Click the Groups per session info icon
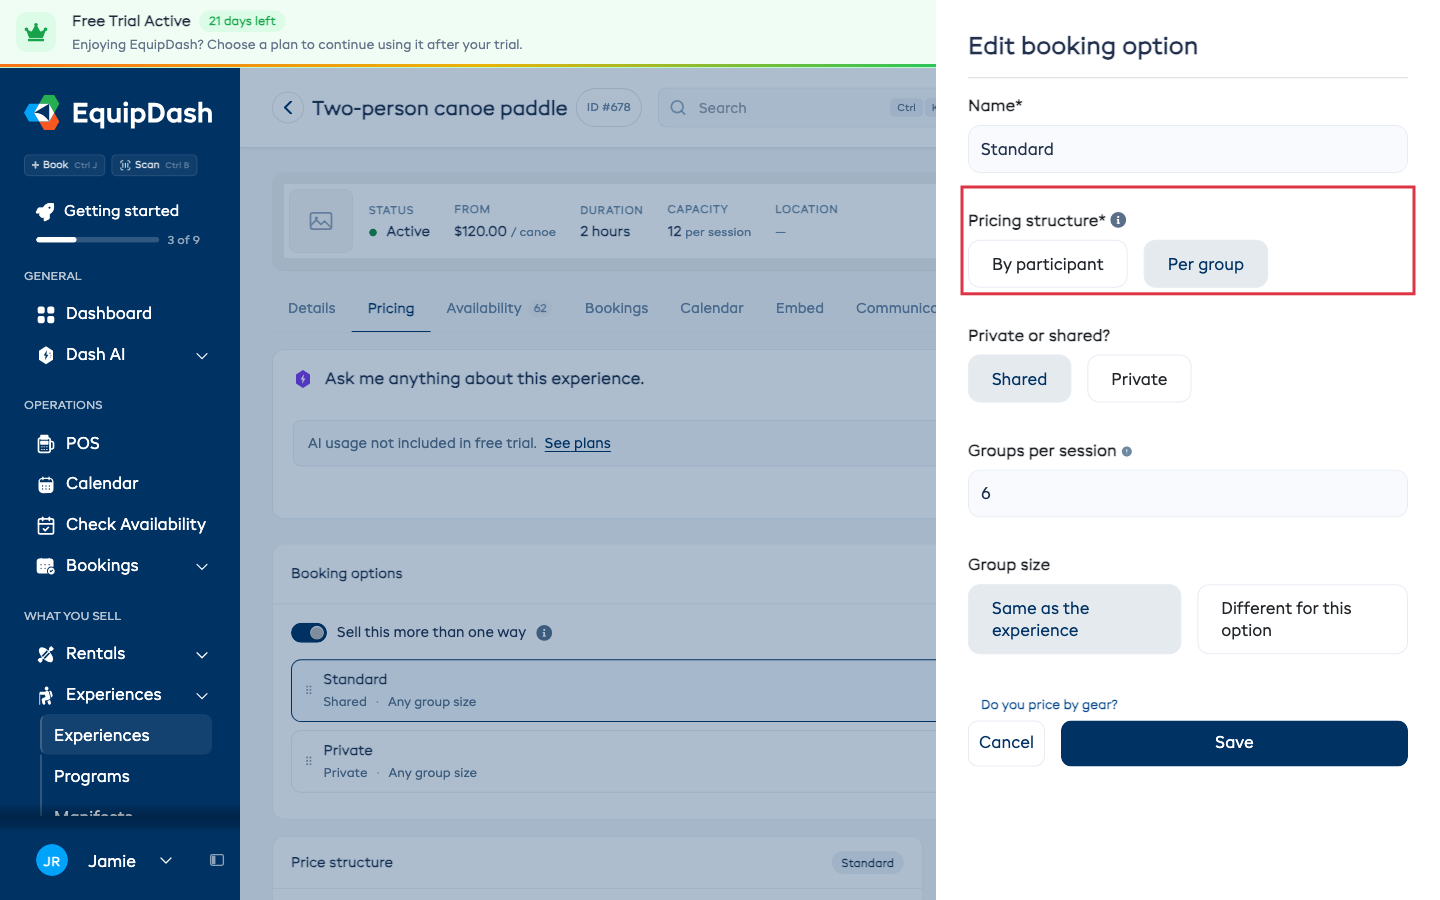Image resolution: width=1440 pixels, height=900 pixels. click(1127, 451)
